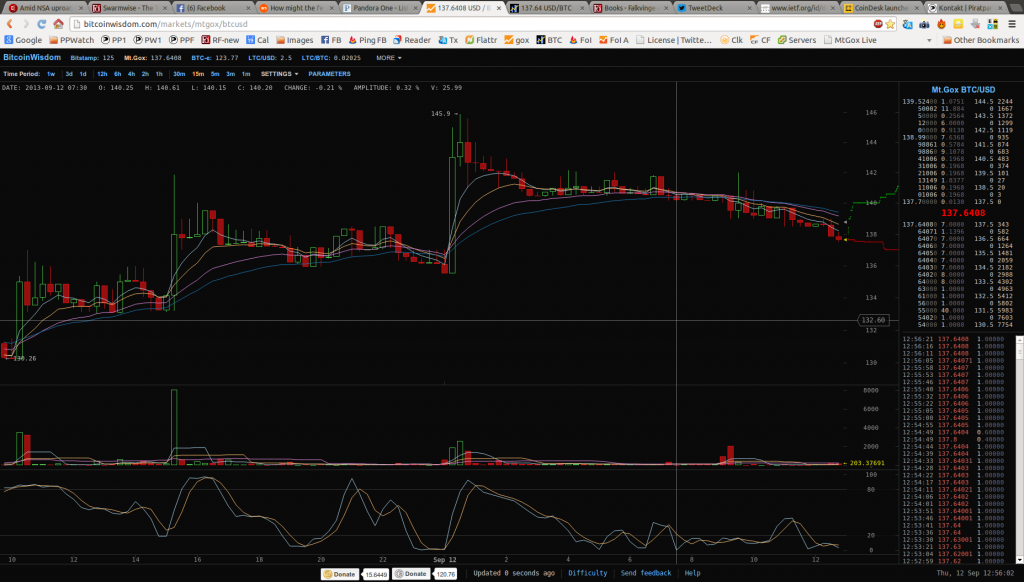Open the Reader bookmark
The width and height of the screenshot is (1024, 582).
(x=412, y=40)
